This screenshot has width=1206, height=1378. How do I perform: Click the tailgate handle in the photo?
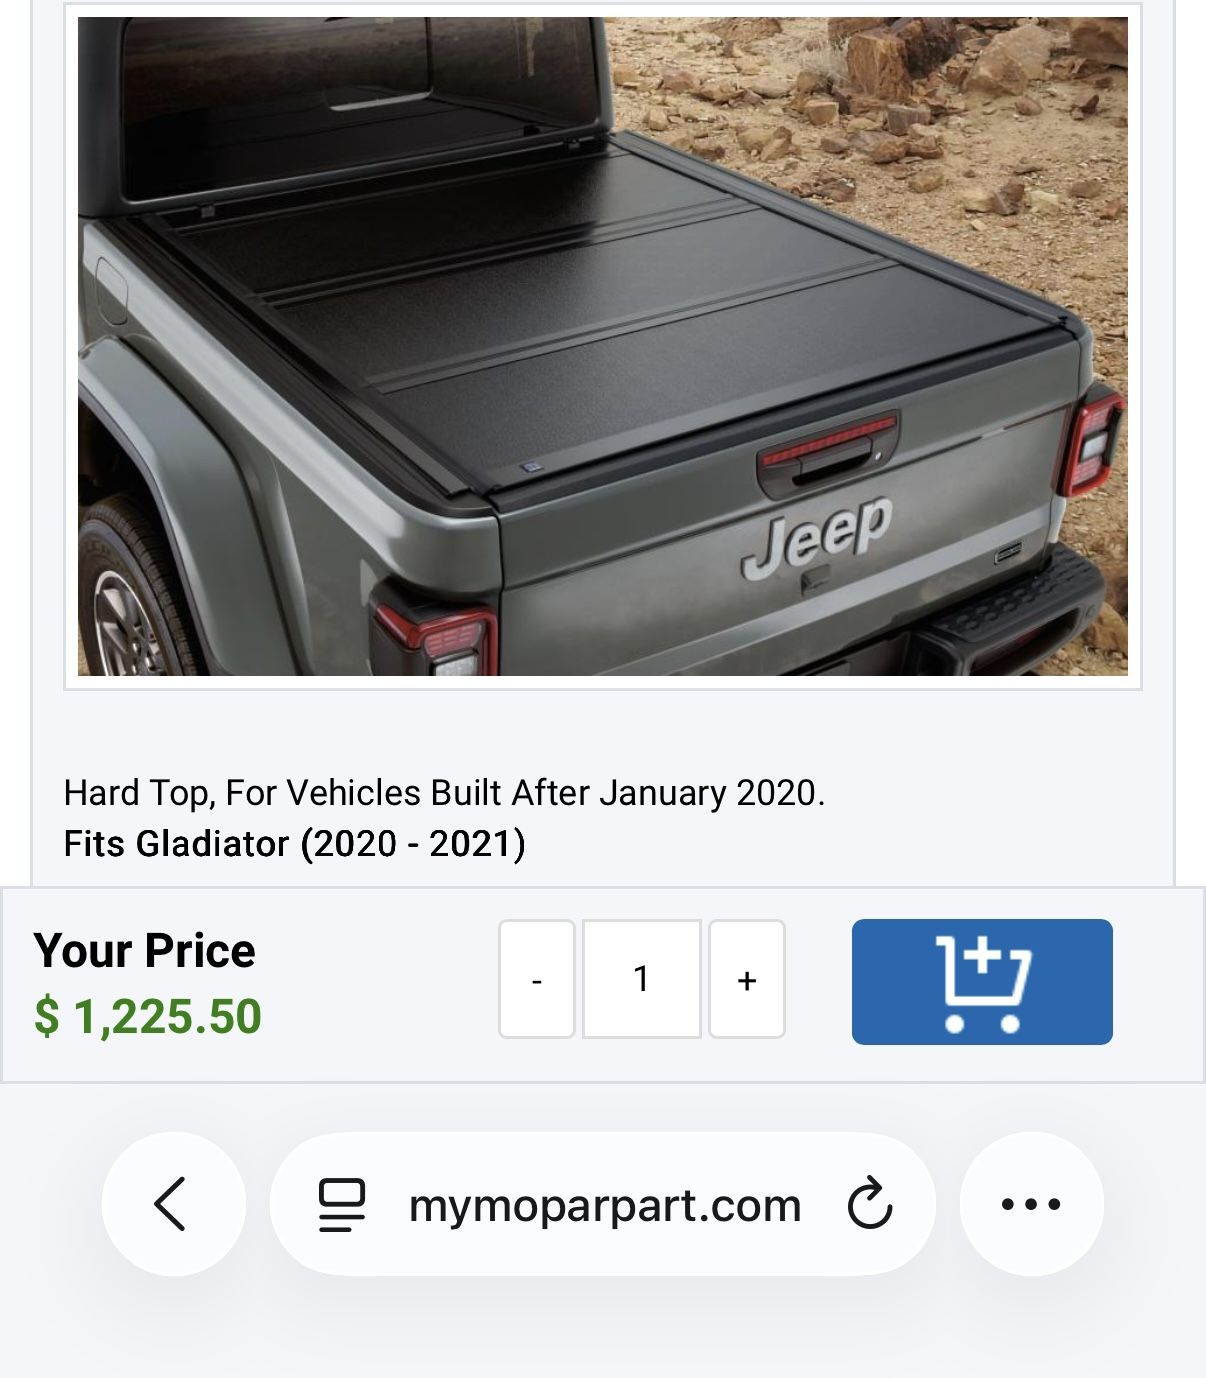click(828, 456)
